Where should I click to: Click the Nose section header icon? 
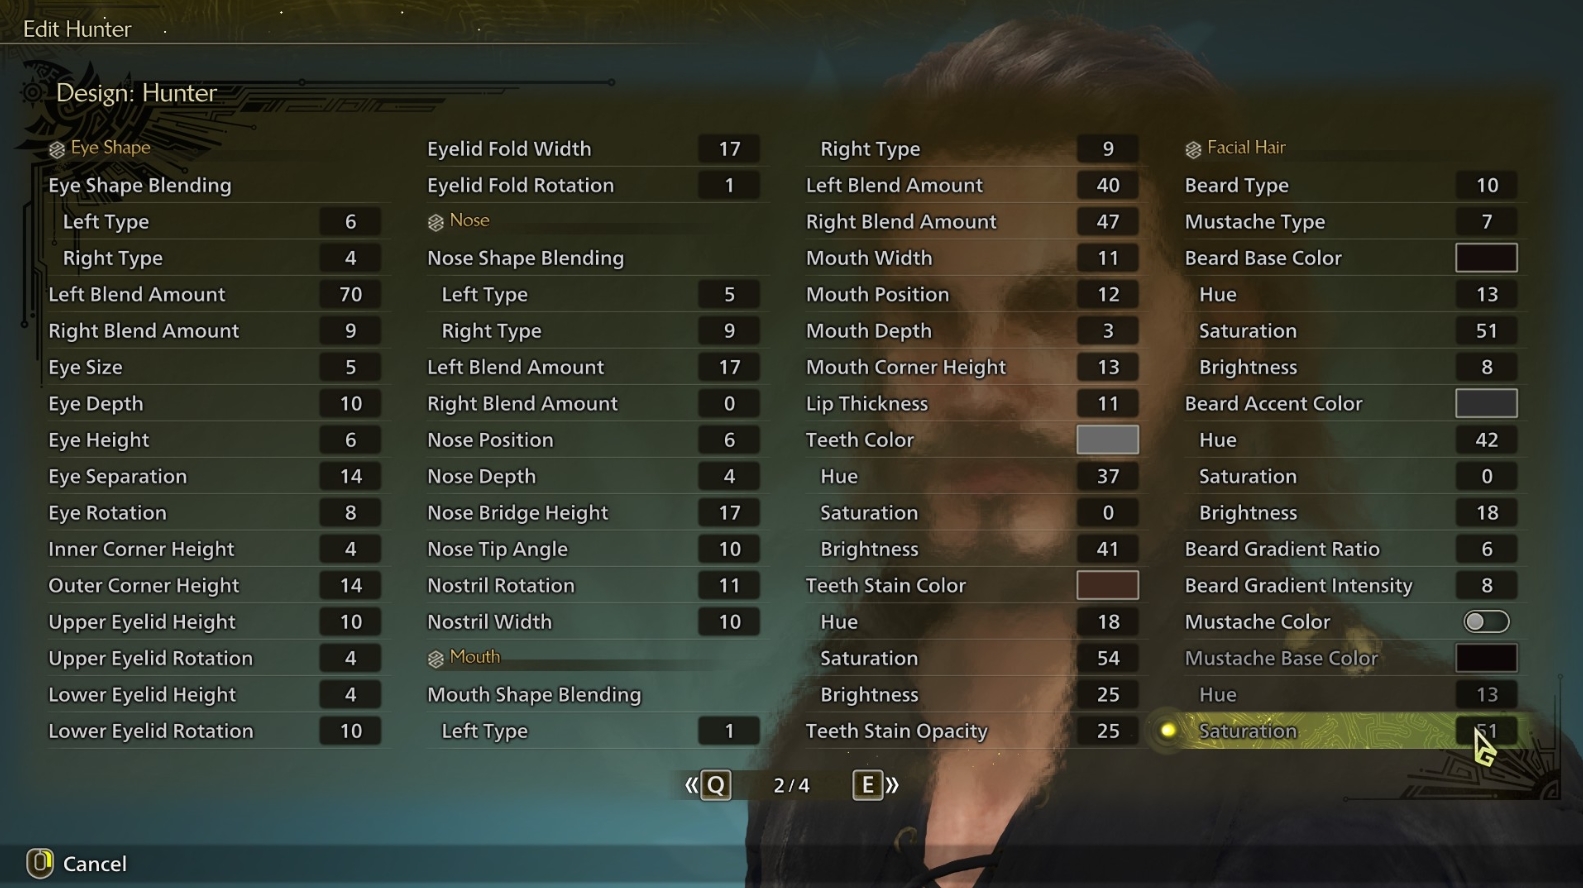tap(435, 222)
